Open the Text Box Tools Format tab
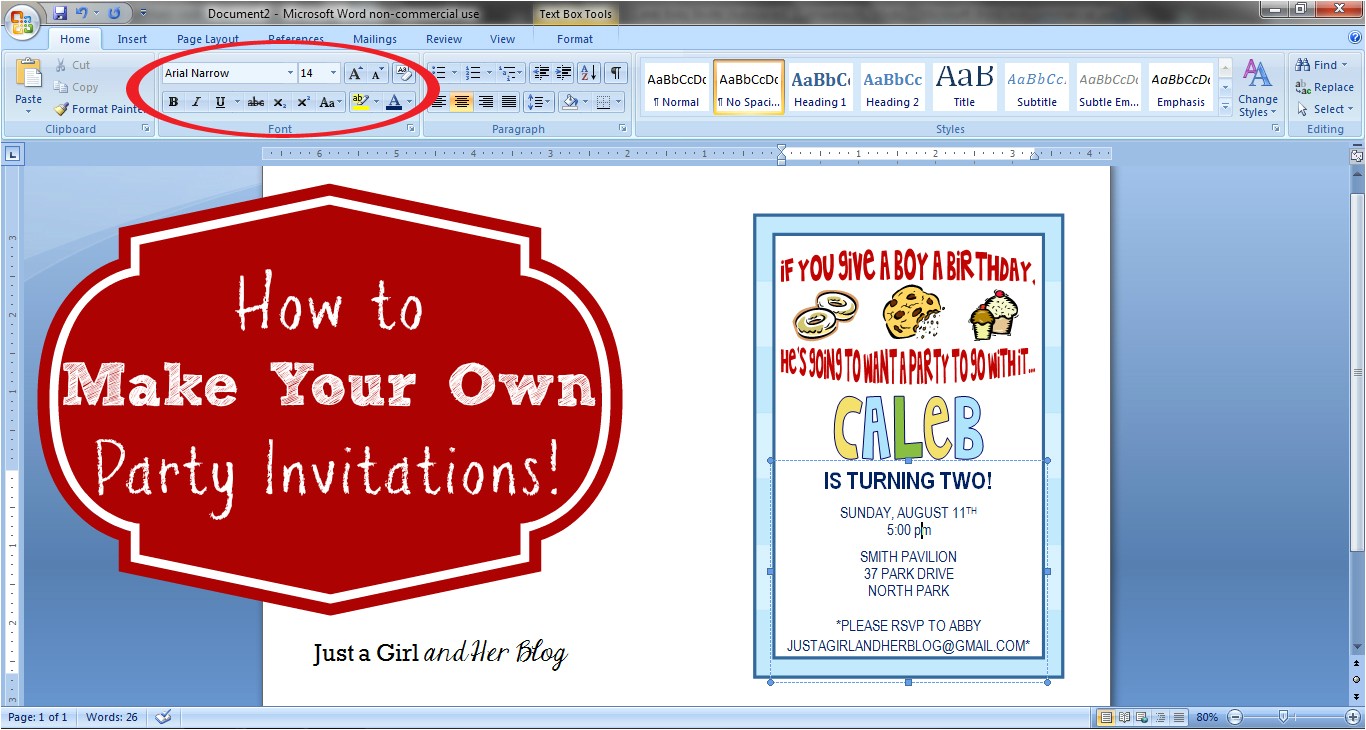 575,39
